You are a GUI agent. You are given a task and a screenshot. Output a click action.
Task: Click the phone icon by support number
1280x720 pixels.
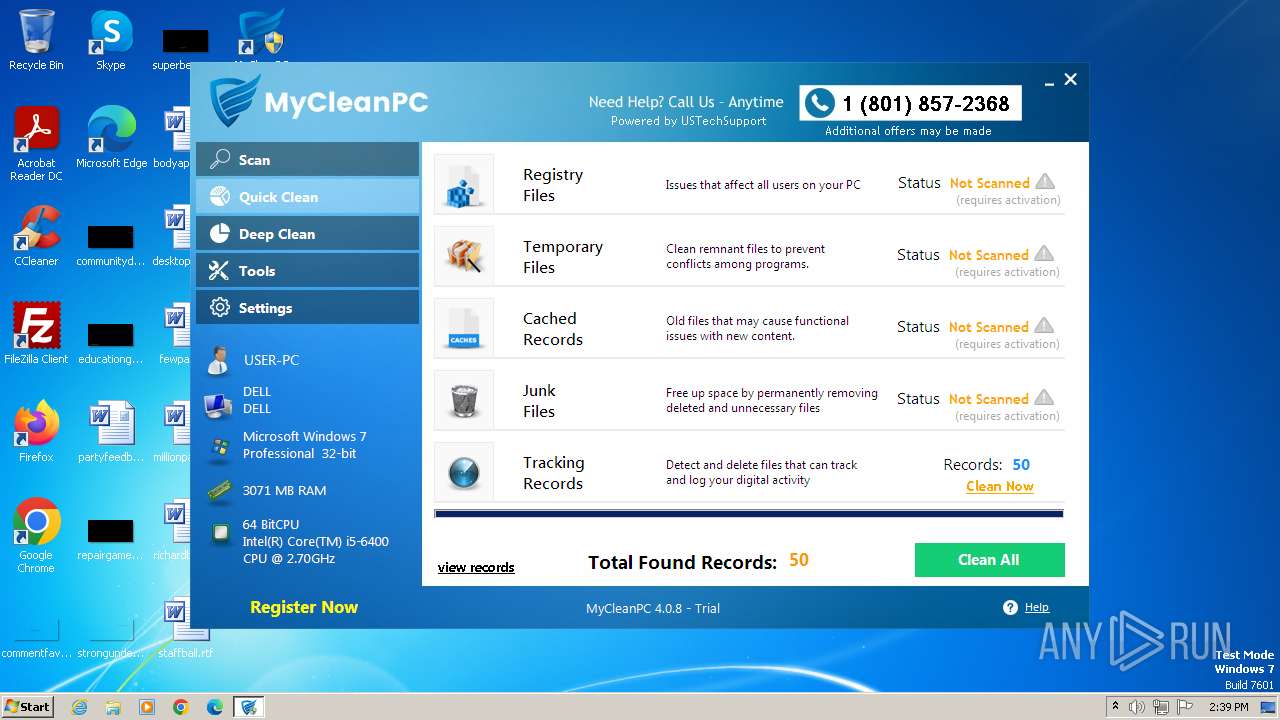(820, 102)
